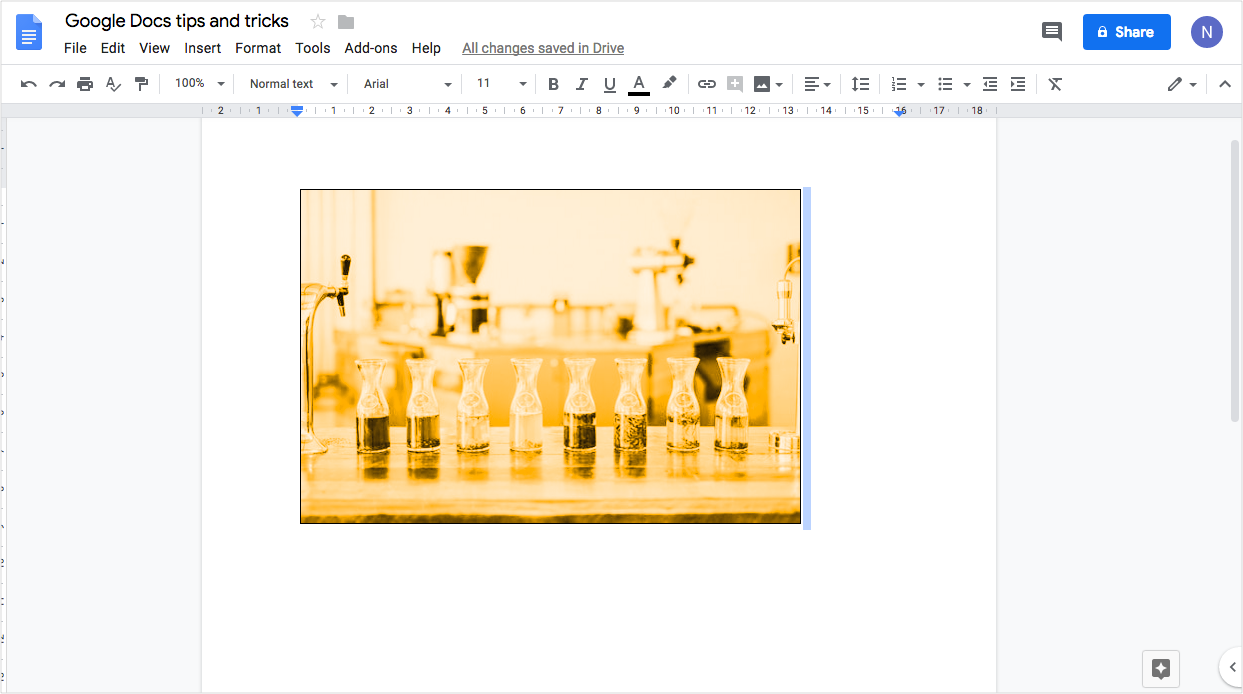Open the line spacing icon
This screenshot has height=694, width=1243.
(860, 84)
